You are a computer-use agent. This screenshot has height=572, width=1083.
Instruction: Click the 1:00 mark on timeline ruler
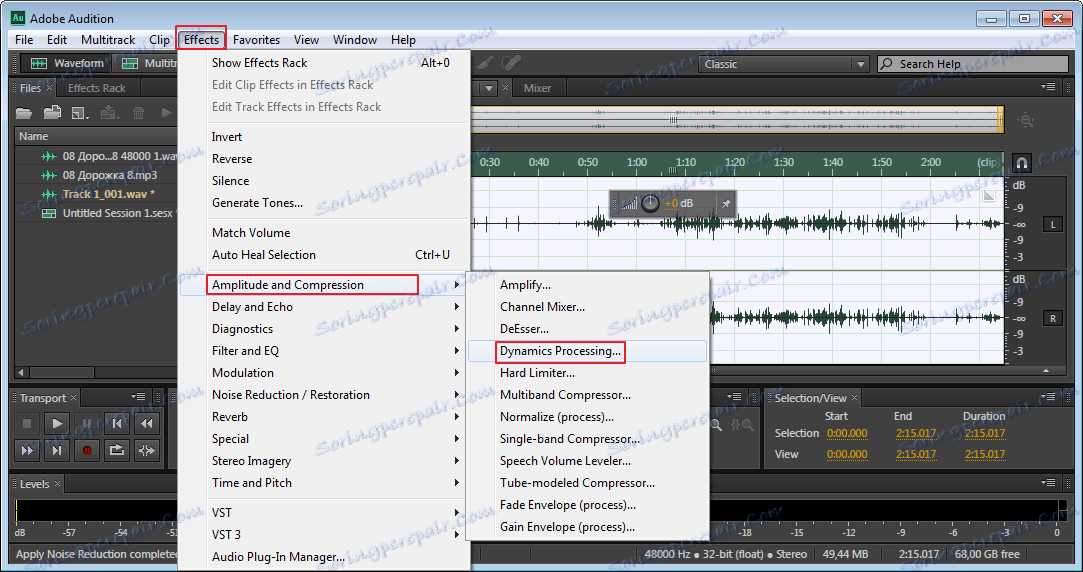[x=637, y=162]
